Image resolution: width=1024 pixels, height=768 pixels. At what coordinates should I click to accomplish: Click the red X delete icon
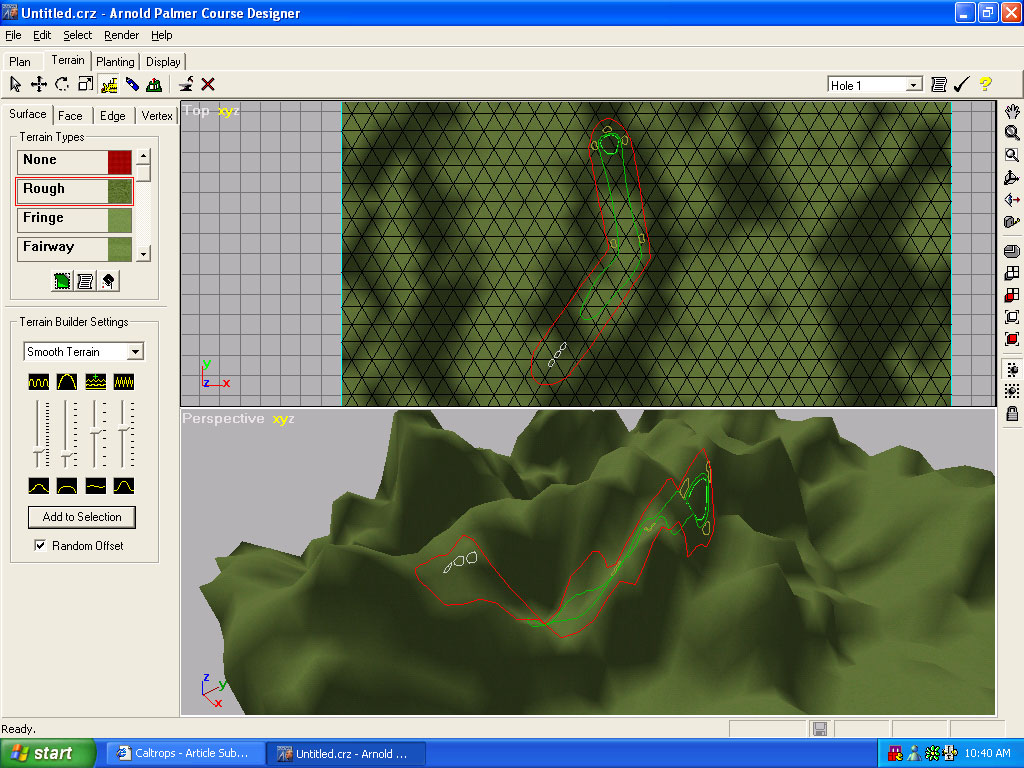(x=208, y=84)
